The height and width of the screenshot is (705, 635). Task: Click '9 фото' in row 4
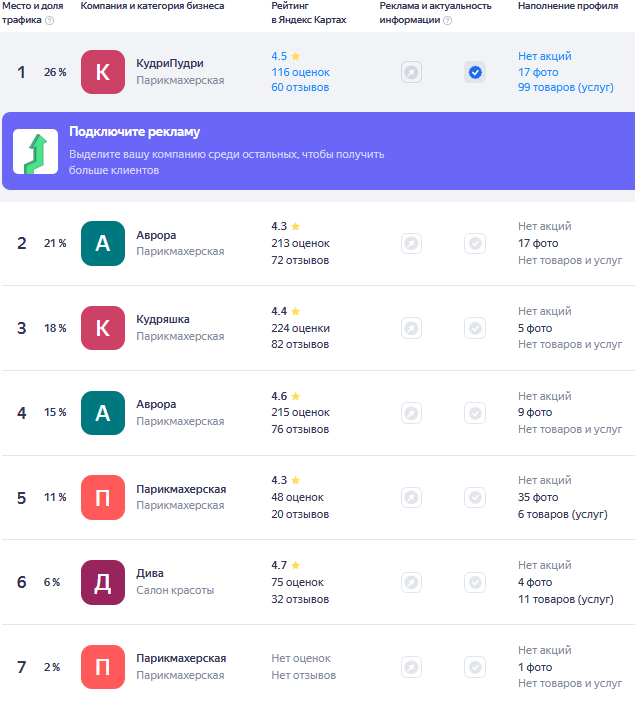pos(535,412)
